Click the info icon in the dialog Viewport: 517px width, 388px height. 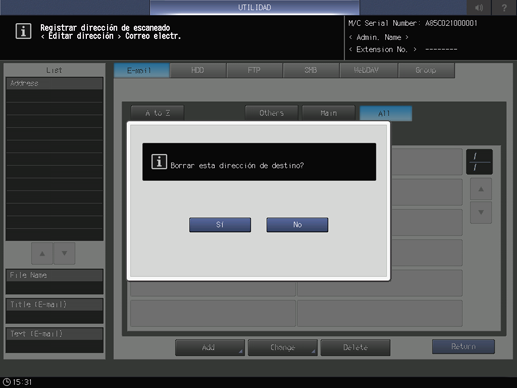click(x=159, y=162)
